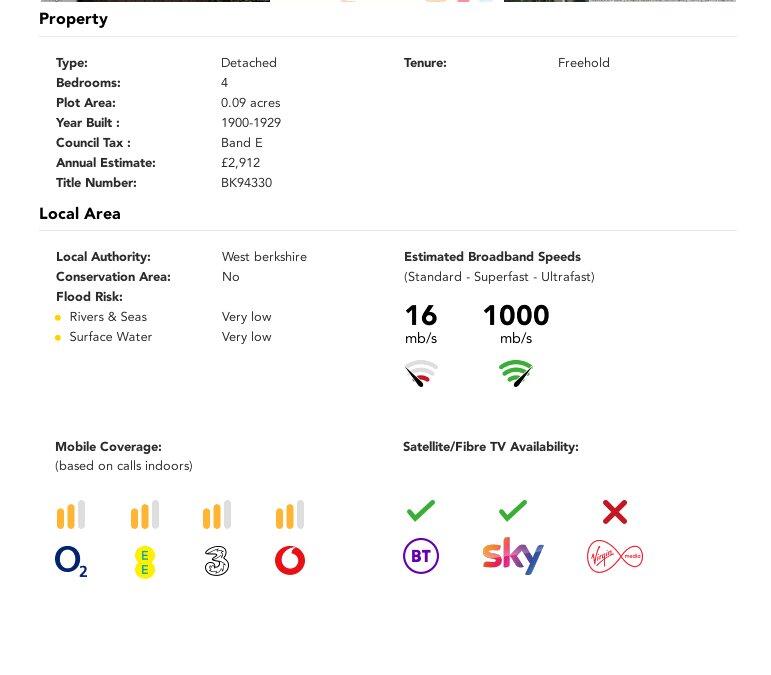Click the Rivers & Seas flood risk item
The image size is (771, 675).
click(108, 317)
